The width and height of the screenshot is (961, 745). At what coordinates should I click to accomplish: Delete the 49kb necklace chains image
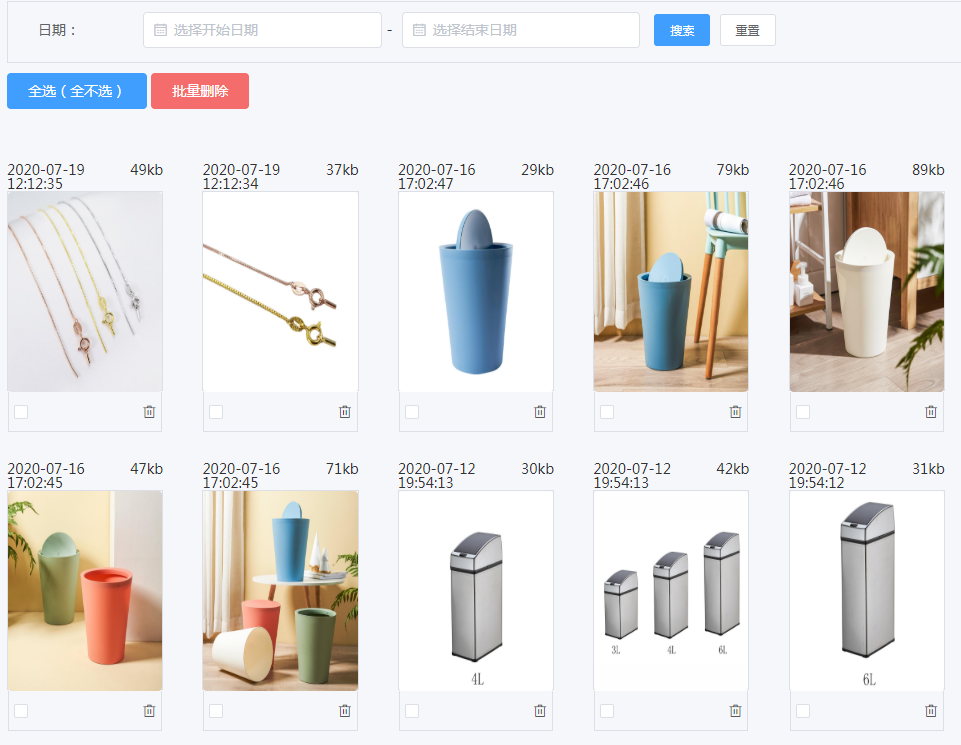(x=149, y=412)
